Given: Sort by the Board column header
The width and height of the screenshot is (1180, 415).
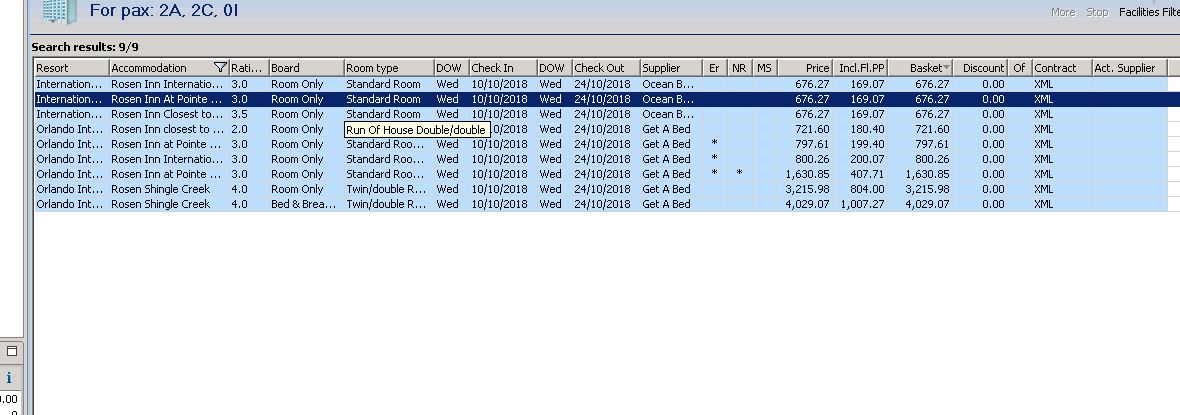Looking at the screenshot, I should [x=306, y=68].
